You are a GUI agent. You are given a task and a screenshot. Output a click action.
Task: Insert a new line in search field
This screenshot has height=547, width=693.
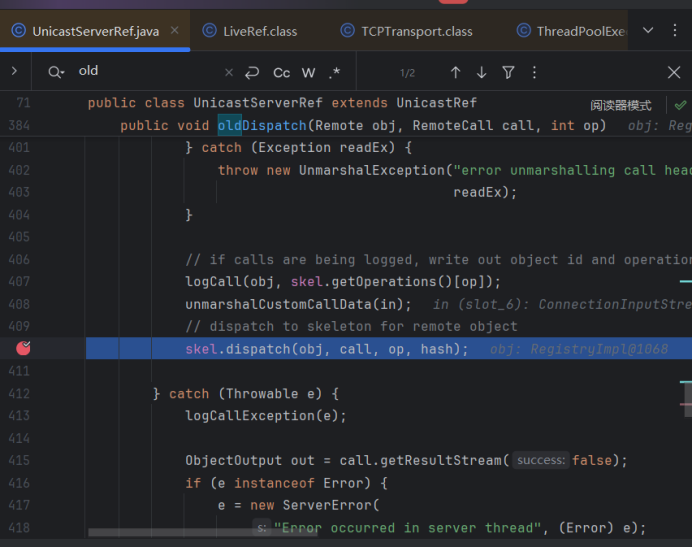tap(252, 72)
